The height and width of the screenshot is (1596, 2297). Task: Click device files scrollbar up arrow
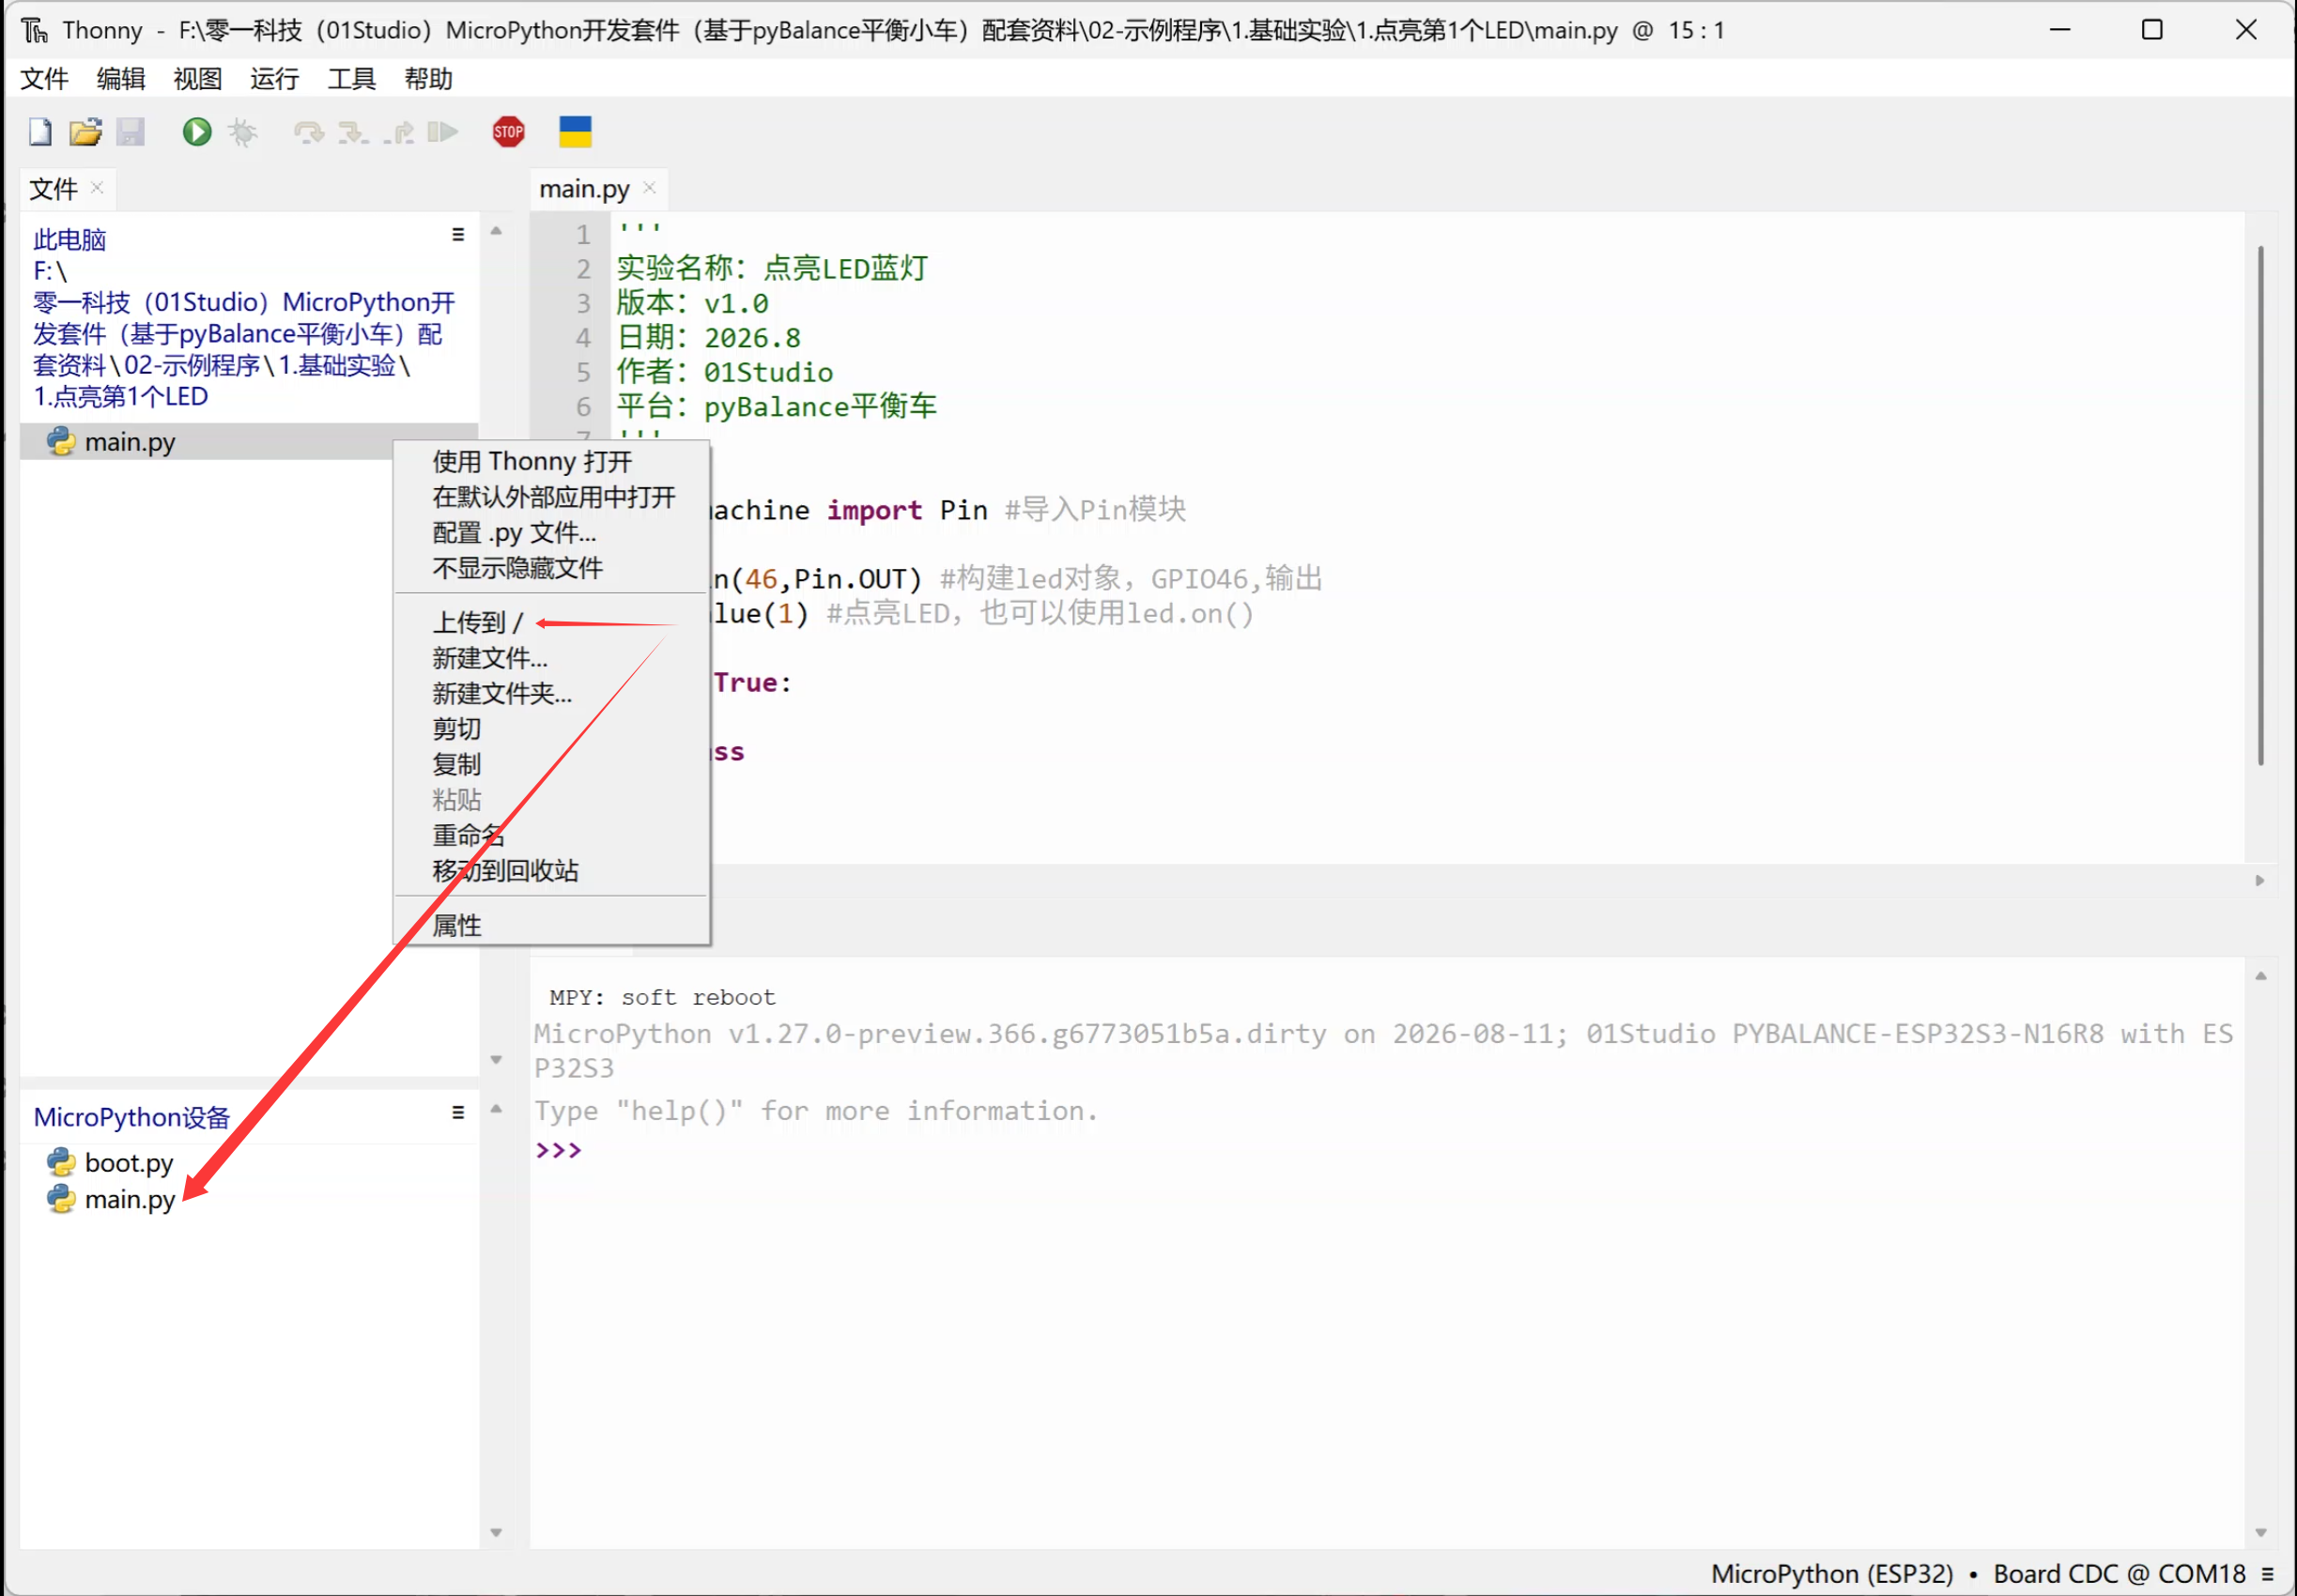click(496, 1108)
